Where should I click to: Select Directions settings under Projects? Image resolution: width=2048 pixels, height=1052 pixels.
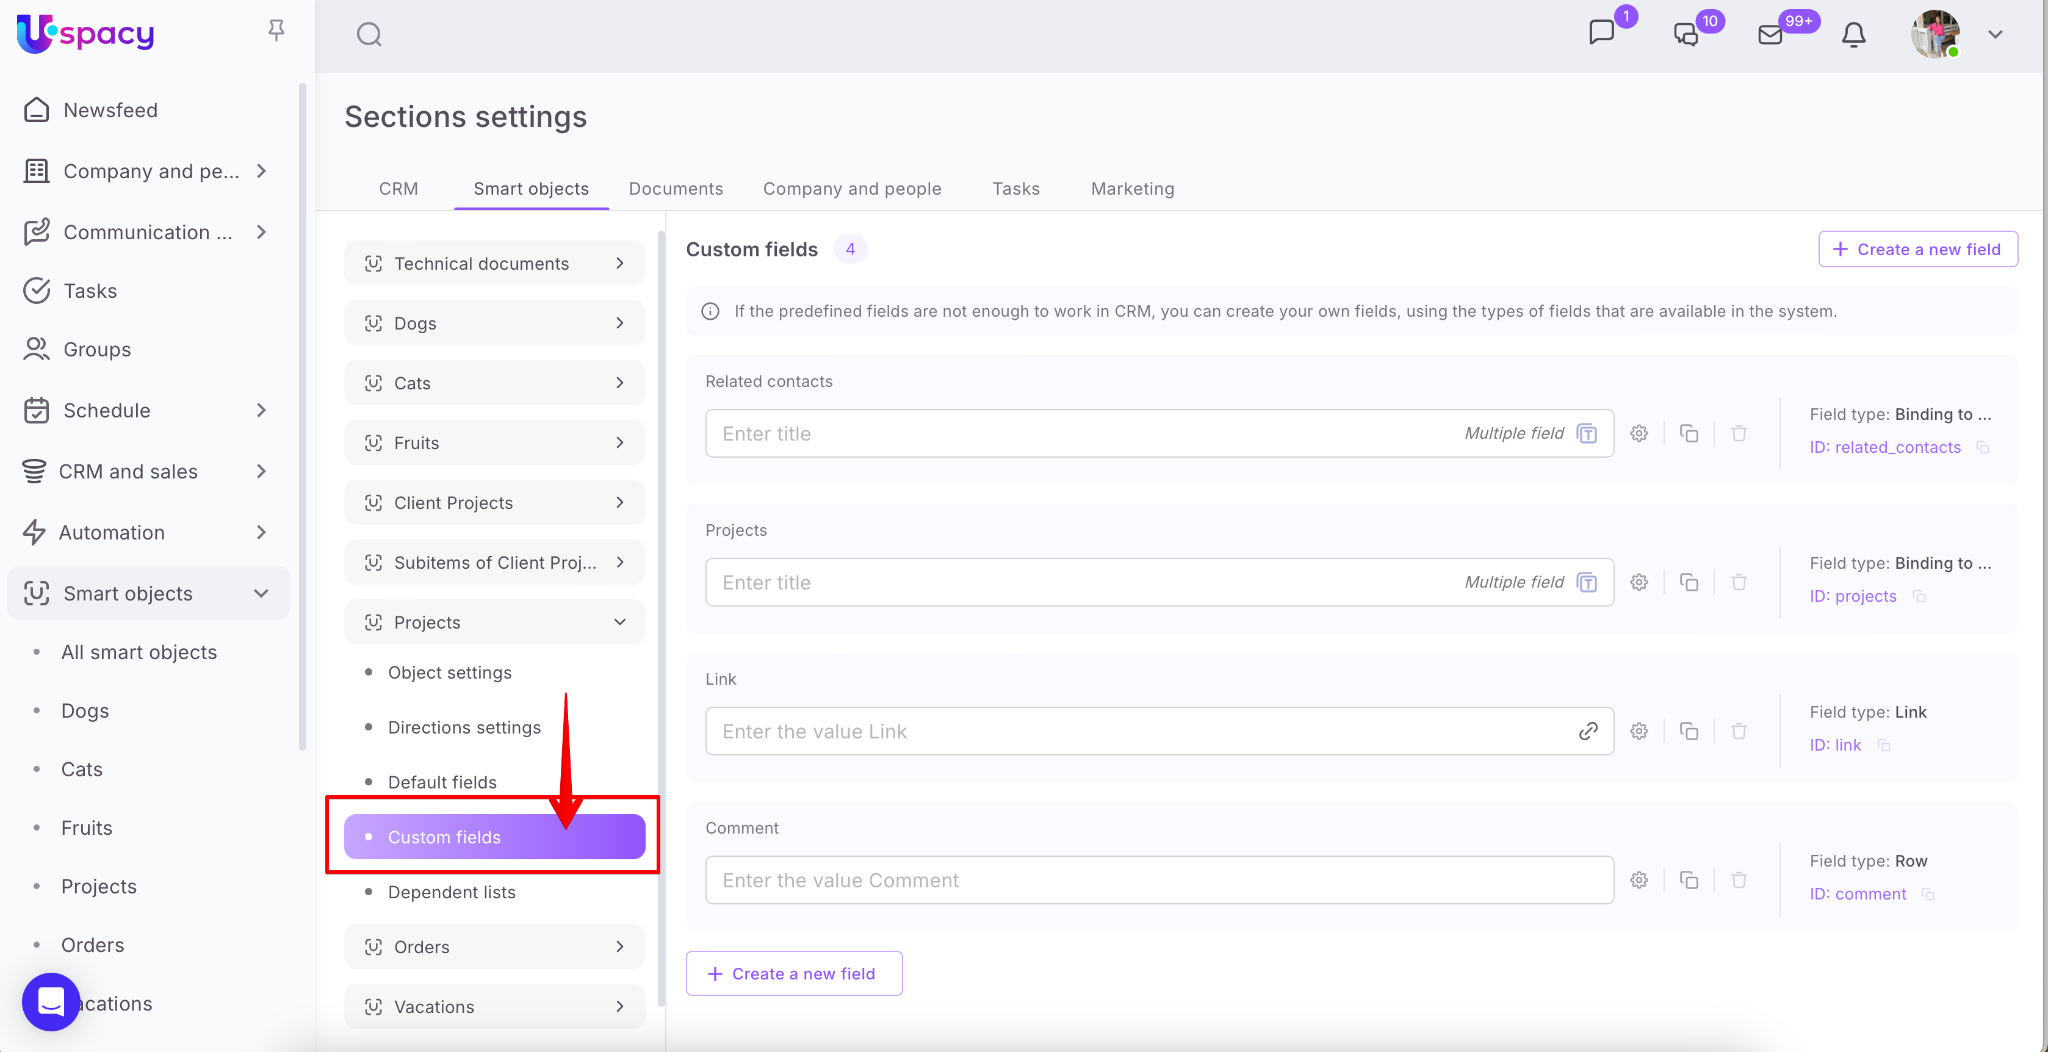pyautogui.click(x=464, y=728)
